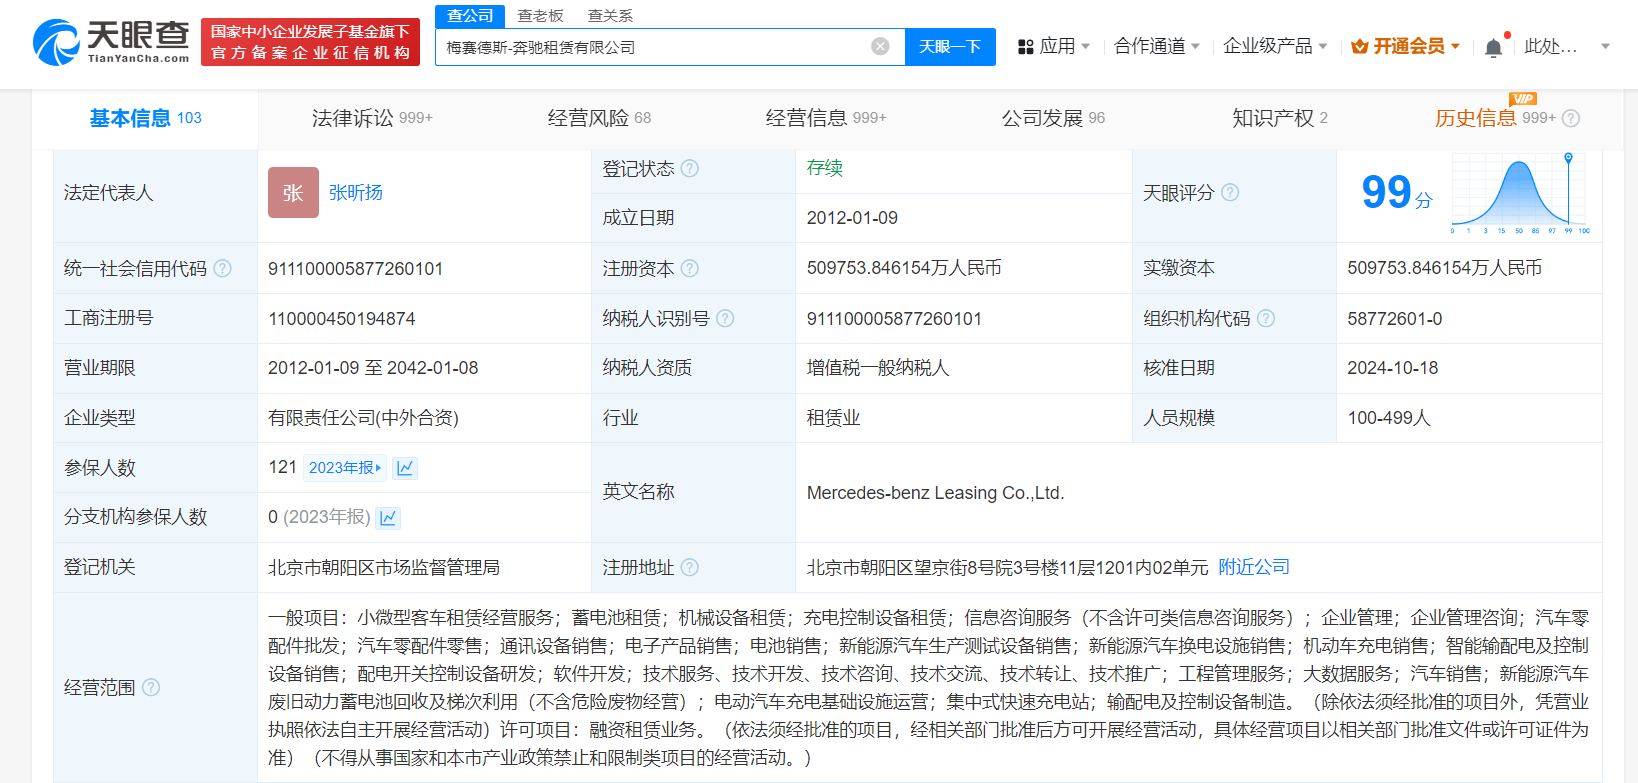Viewport: 1638px width, 783px height.
Task: Switch to 查关系 search tab
Action: coord(610,15)
